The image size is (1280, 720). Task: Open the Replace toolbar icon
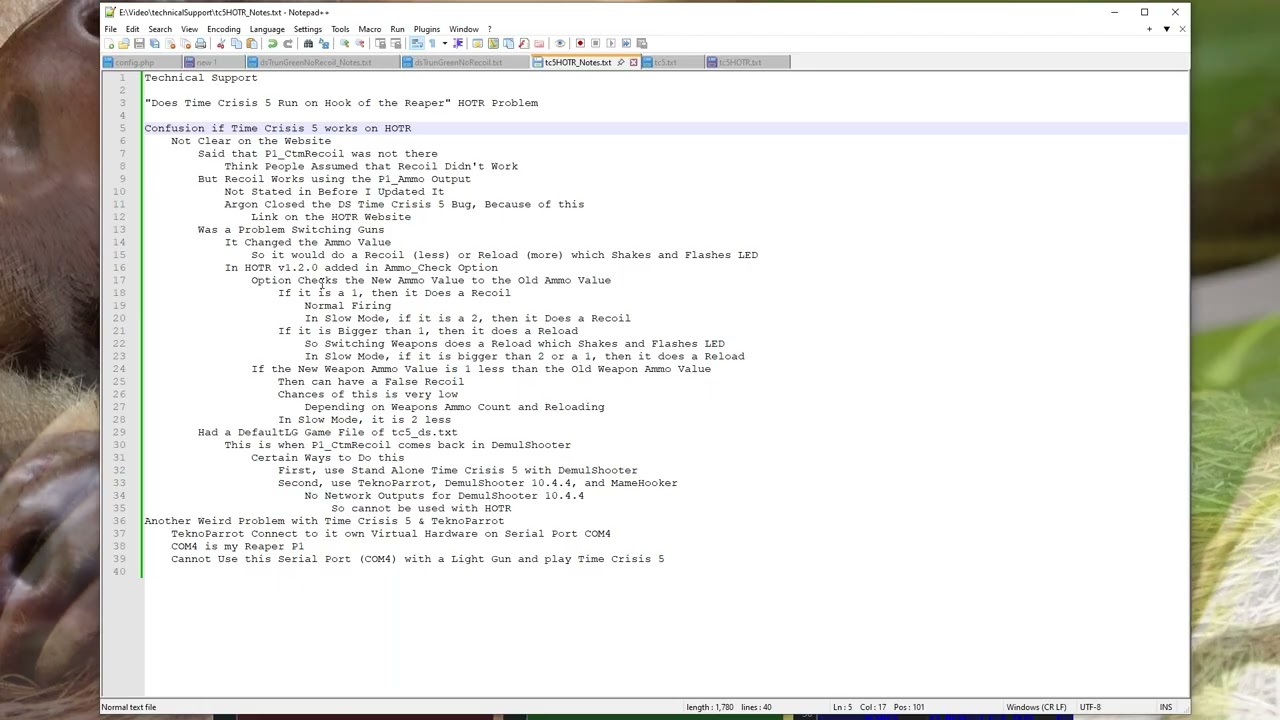point(324,43)
